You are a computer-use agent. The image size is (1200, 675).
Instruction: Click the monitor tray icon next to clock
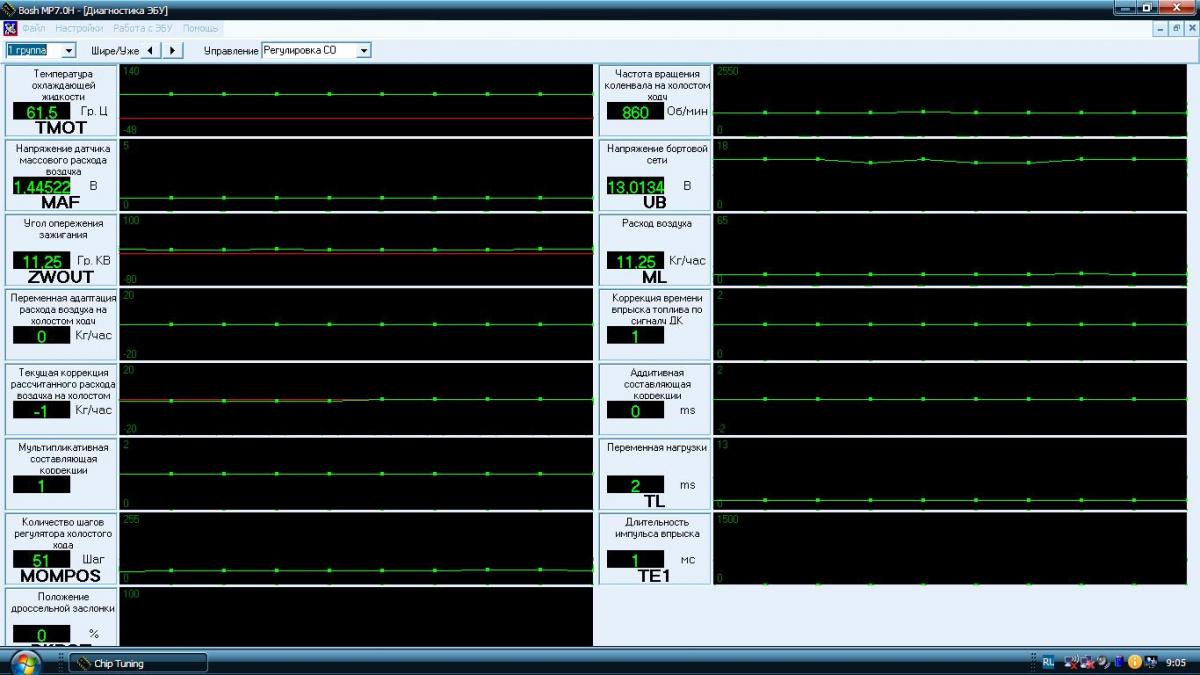1151,662
